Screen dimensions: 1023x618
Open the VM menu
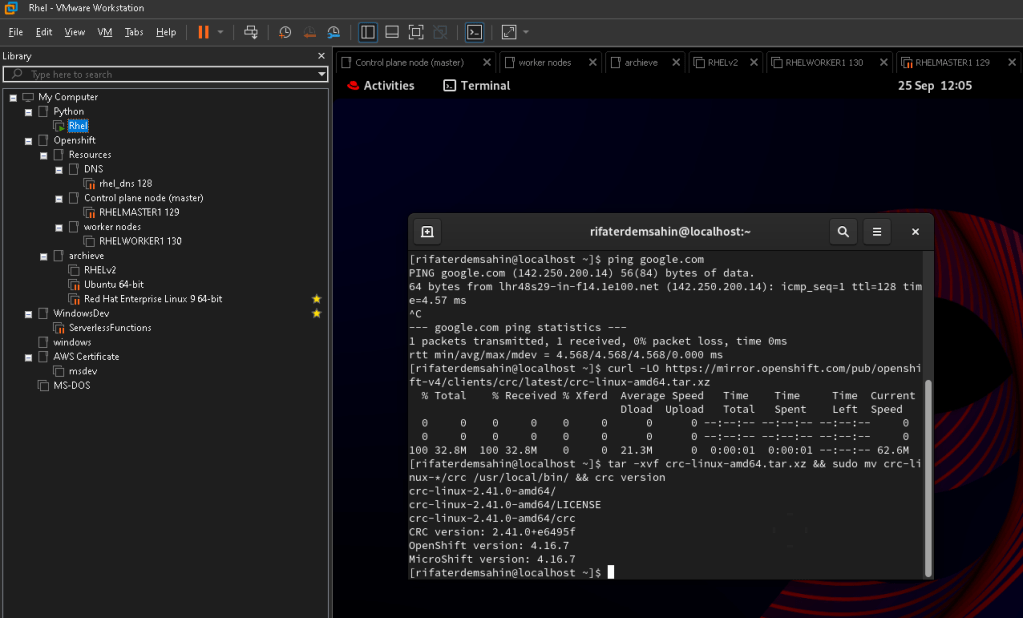[x=104, y=32]
